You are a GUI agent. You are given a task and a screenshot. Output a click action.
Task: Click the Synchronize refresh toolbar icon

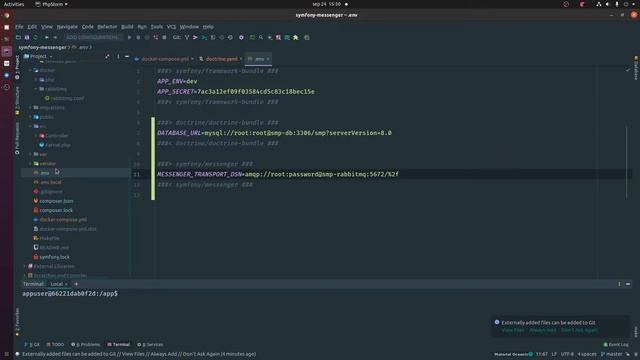point(36,37)
